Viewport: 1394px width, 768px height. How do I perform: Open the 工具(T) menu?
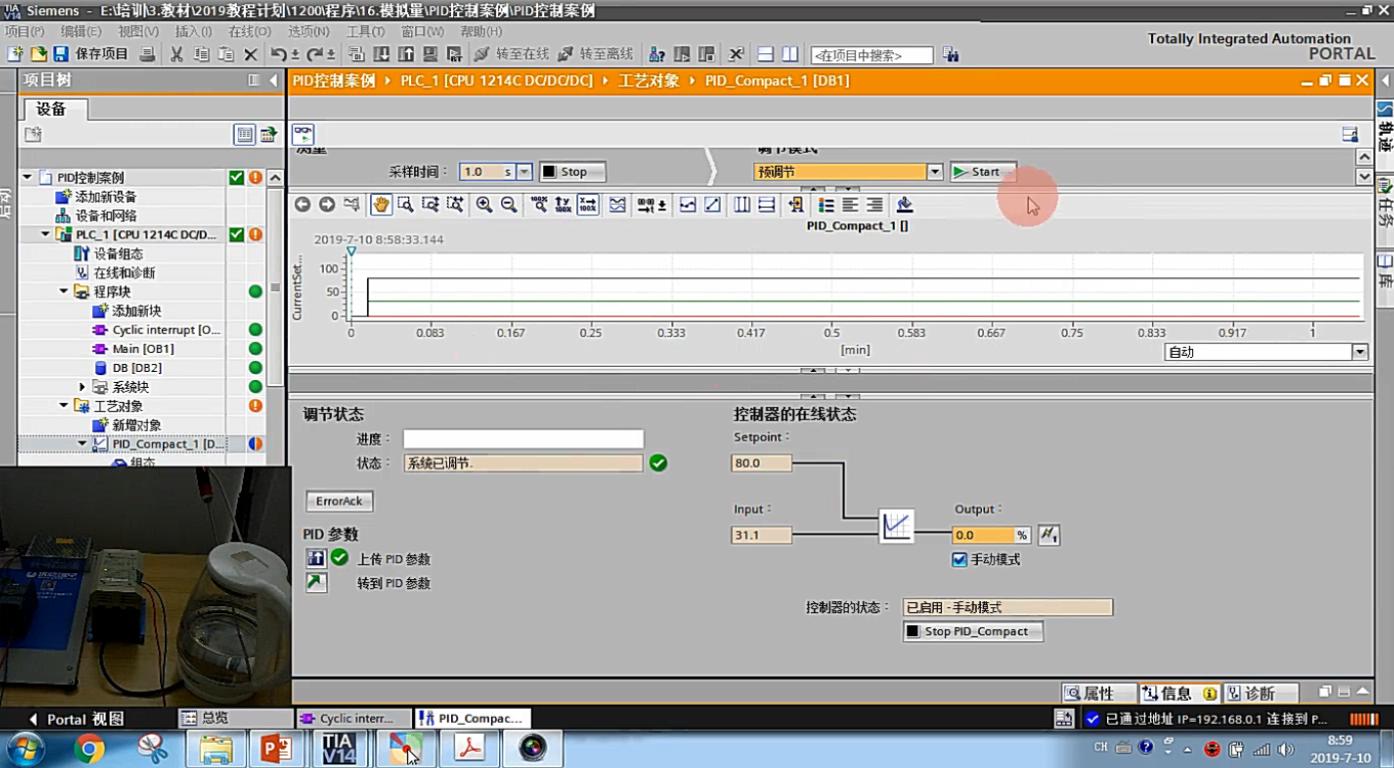click(365, 32)
